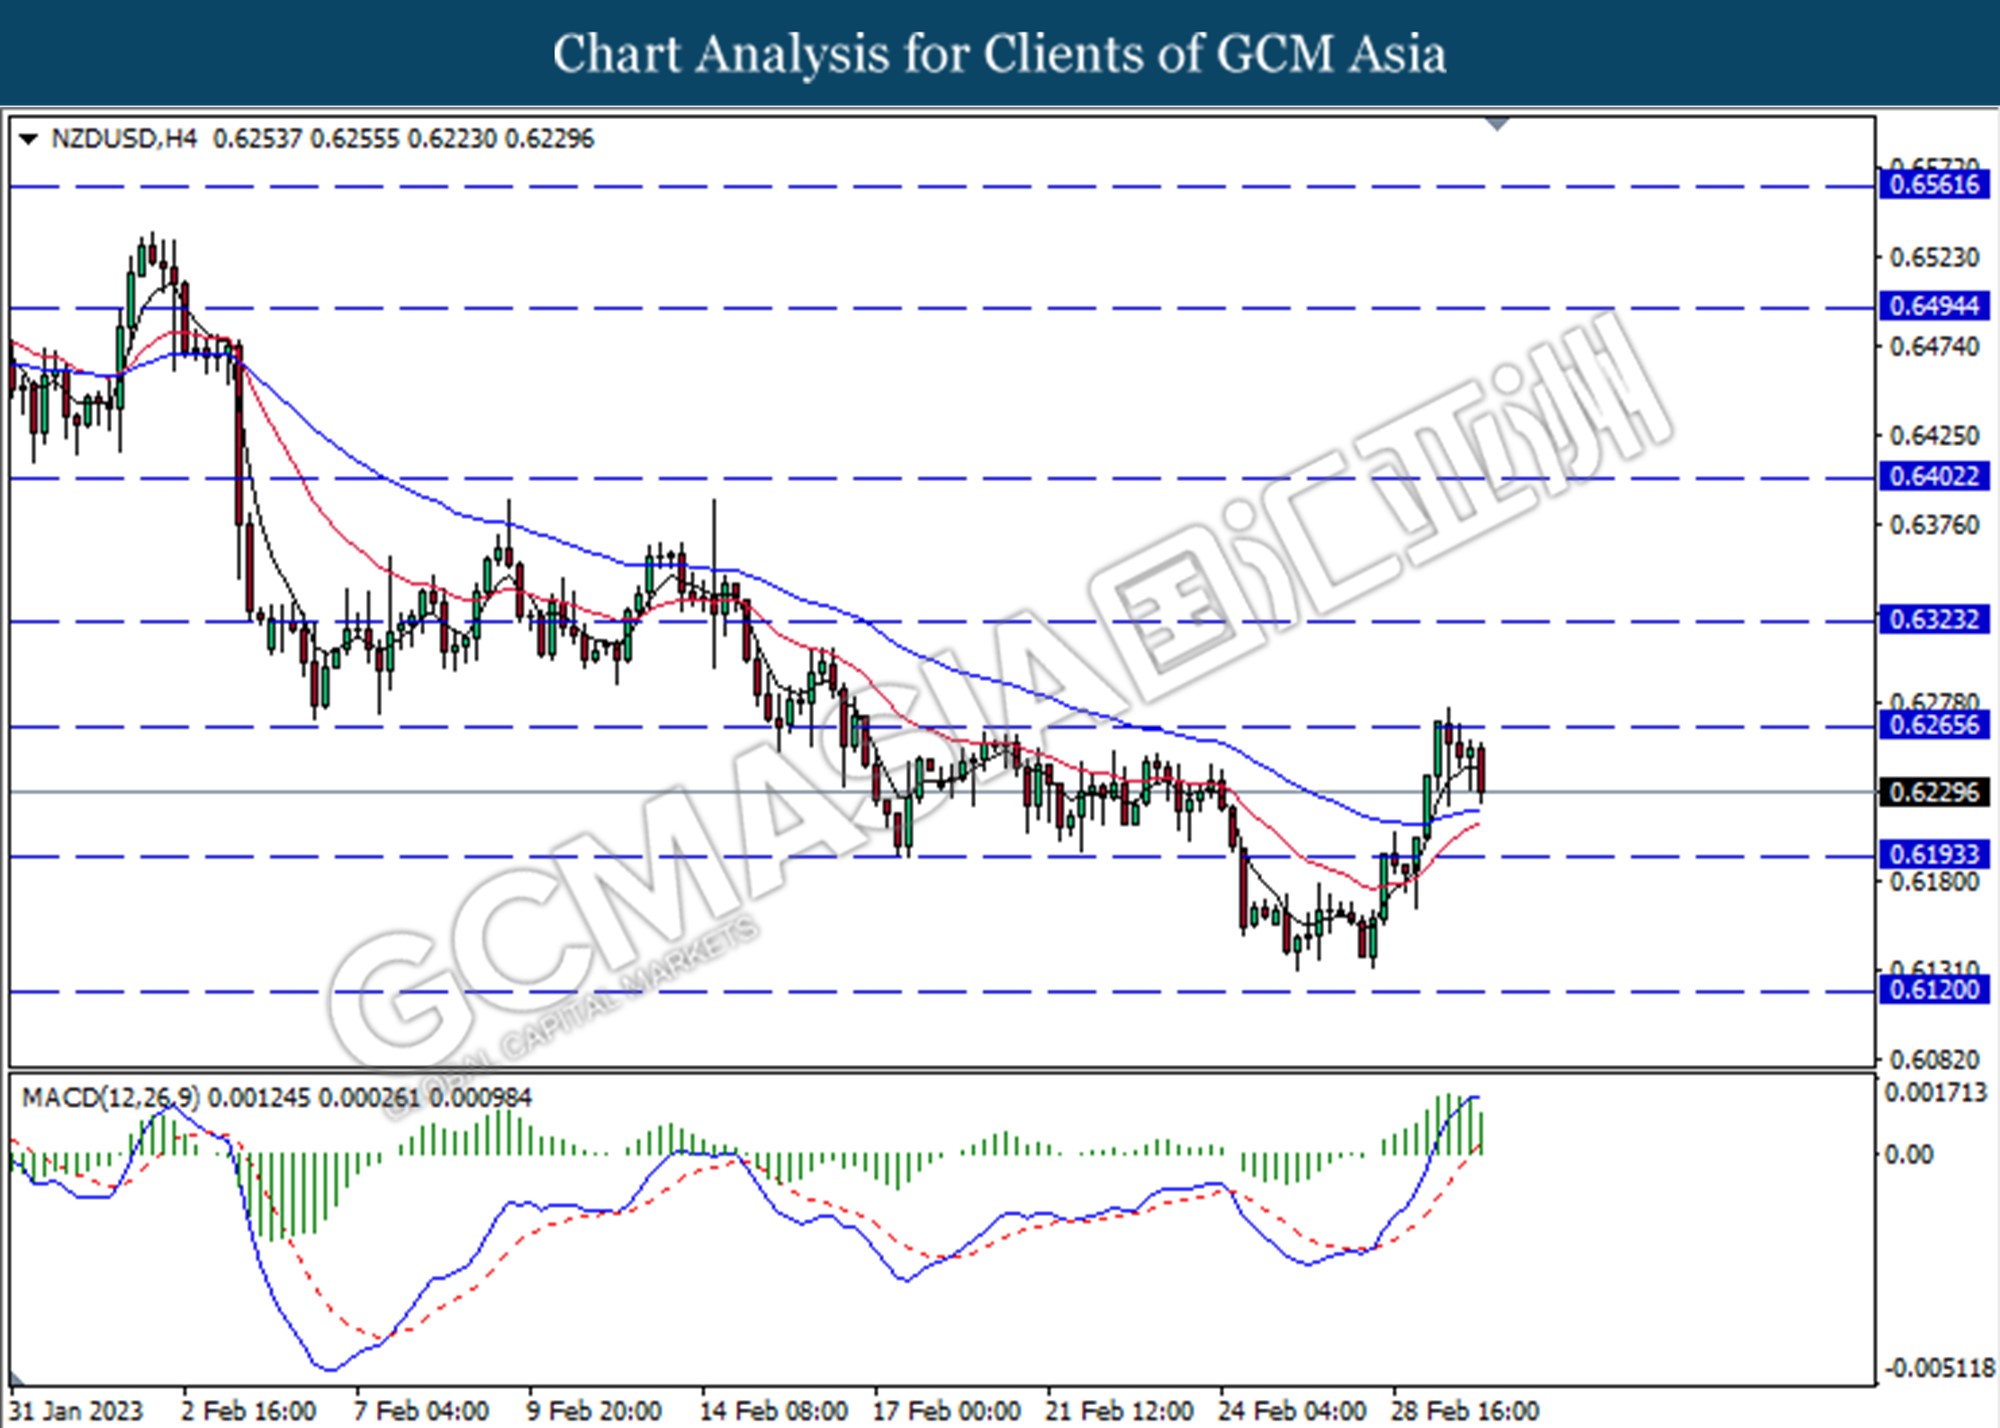The width and height of the screenshot is (2000, 1428).
Task: Click the 9 Feb 20:00 time label
Action: 595,1411
